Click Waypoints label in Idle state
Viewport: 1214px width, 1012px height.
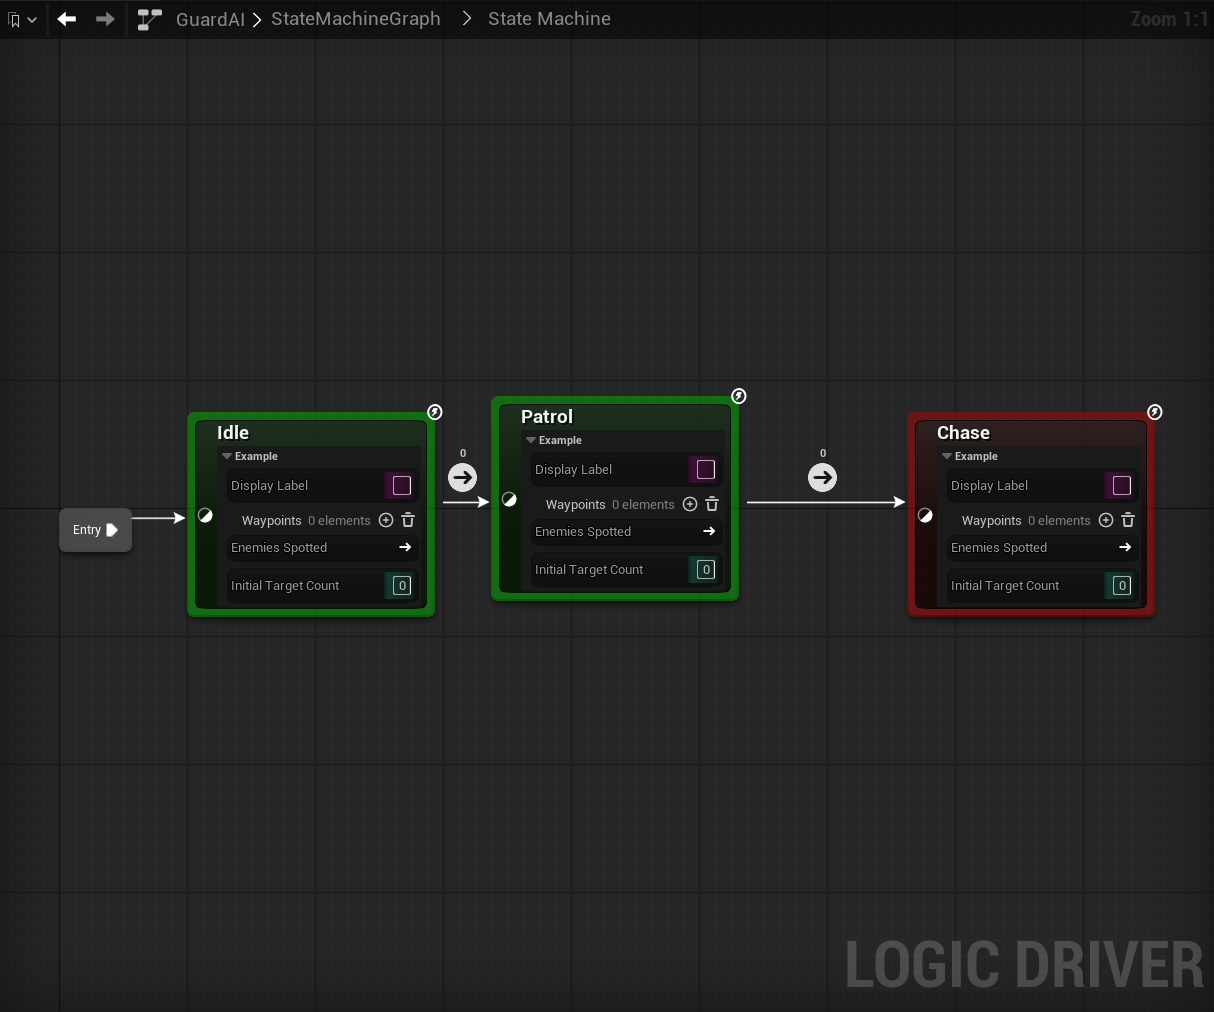coord(272,521)
